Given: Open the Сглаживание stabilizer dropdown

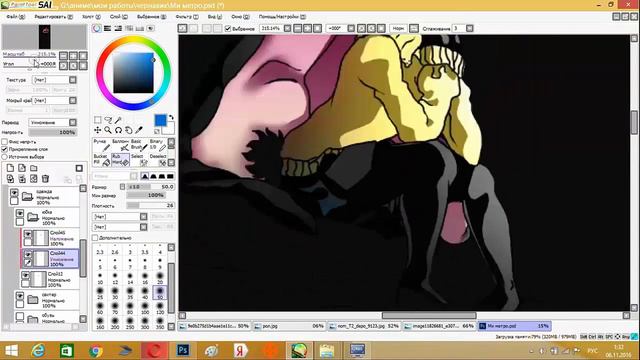Looking at the screenshot, I should tap(470, 29).
